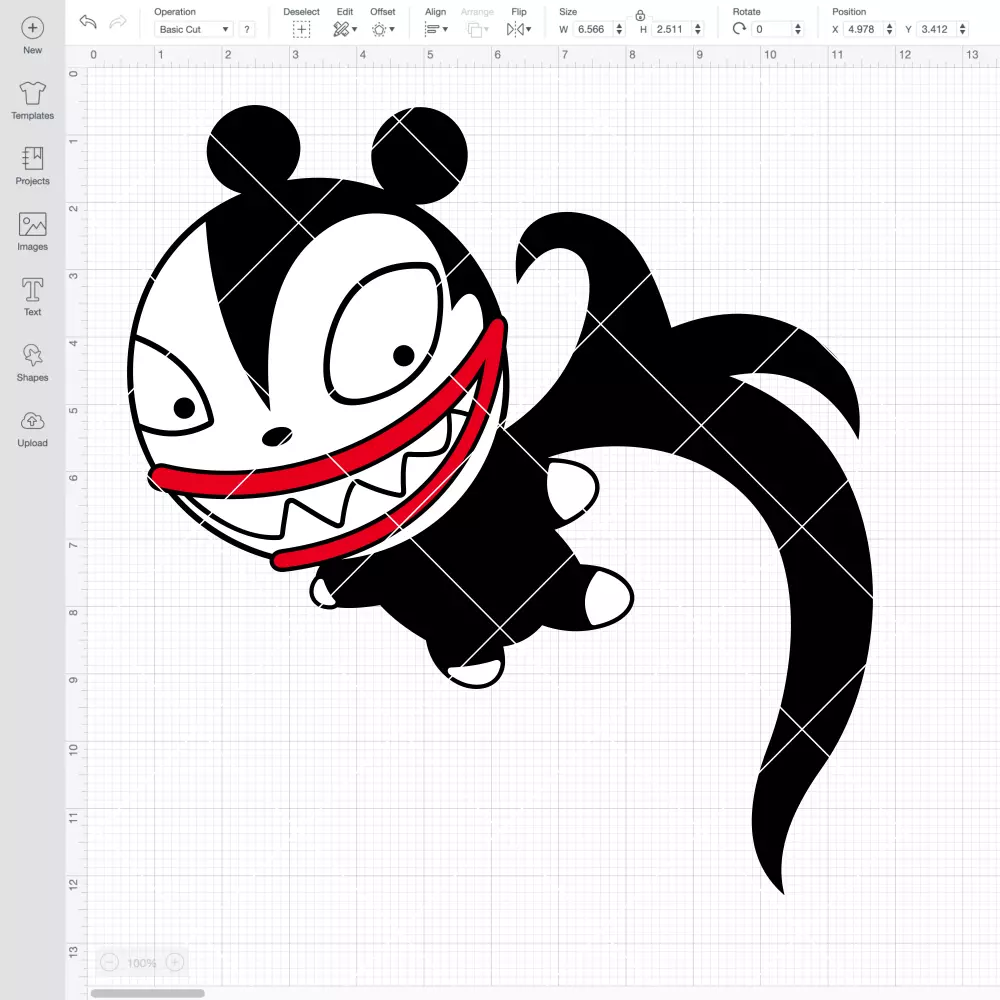Click the Rotate angle field

click(772, 29)
